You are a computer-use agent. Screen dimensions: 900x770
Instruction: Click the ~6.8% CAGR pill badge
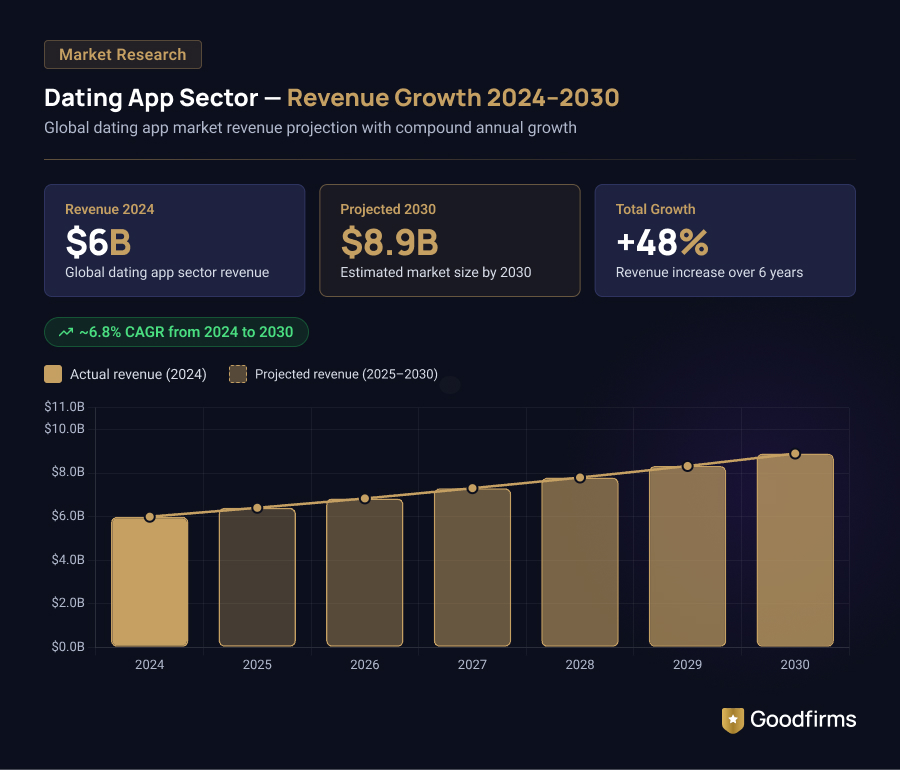click(x=175, y=331)
